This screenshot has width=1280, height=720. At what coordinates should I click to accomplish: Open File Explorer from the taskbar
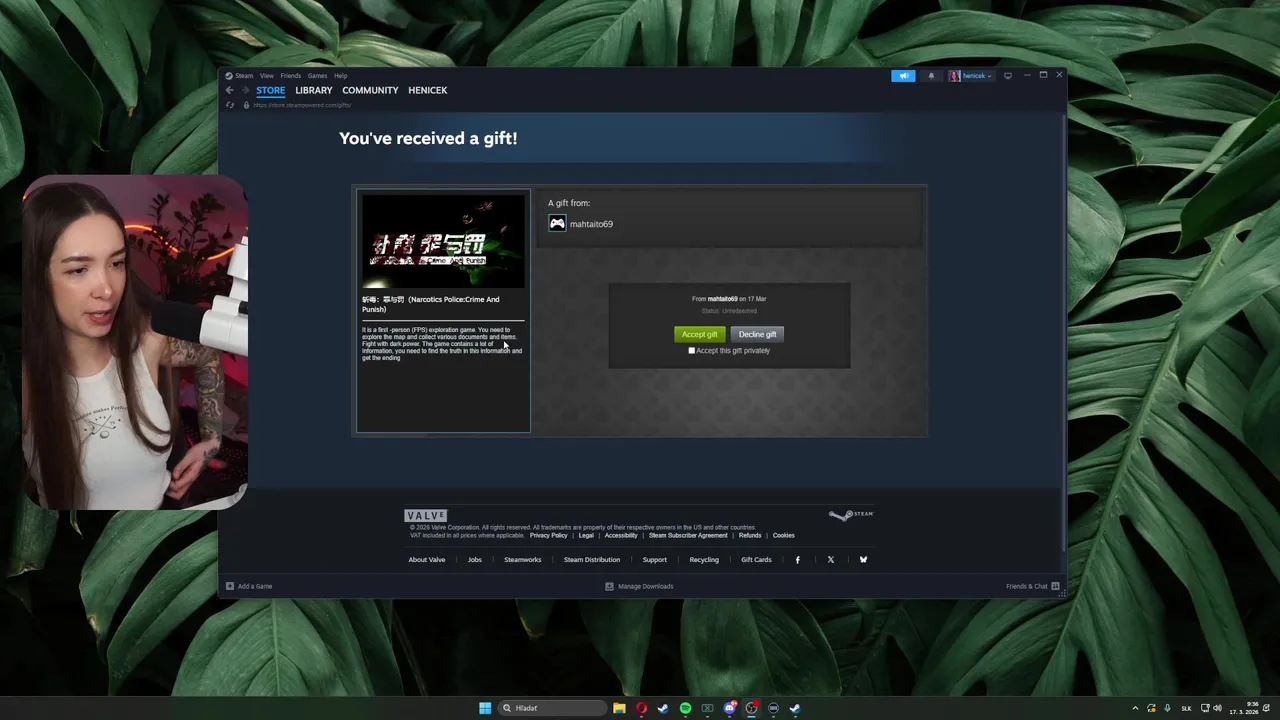pos(619,708)
